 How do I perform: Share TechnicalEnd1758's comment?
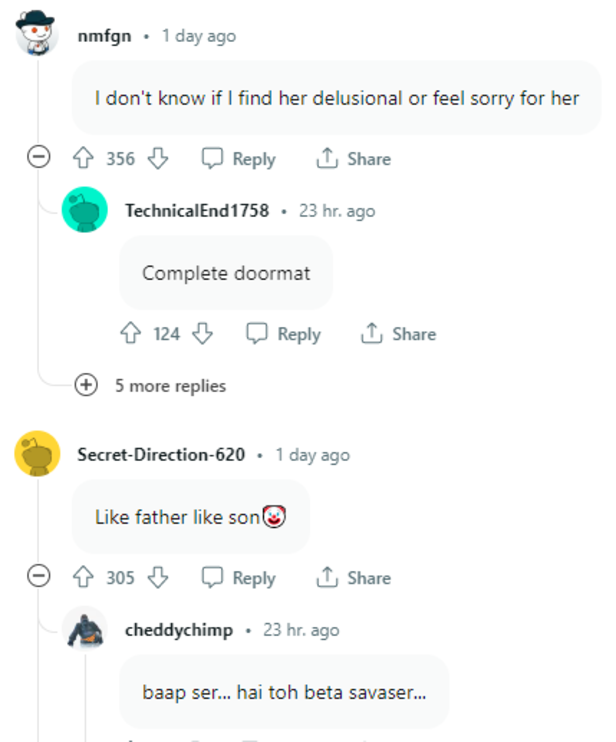(398, 334)
